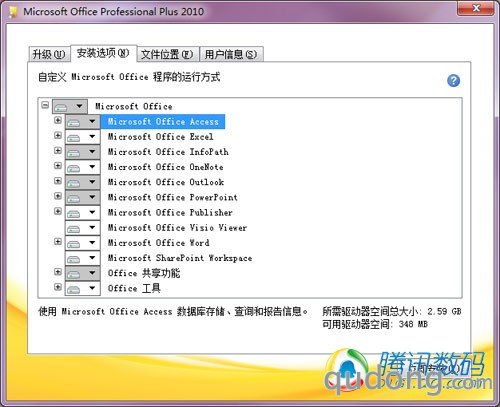
Task: Select Microsoft Office OneNote tree item
Action: [x=165, y=167]
